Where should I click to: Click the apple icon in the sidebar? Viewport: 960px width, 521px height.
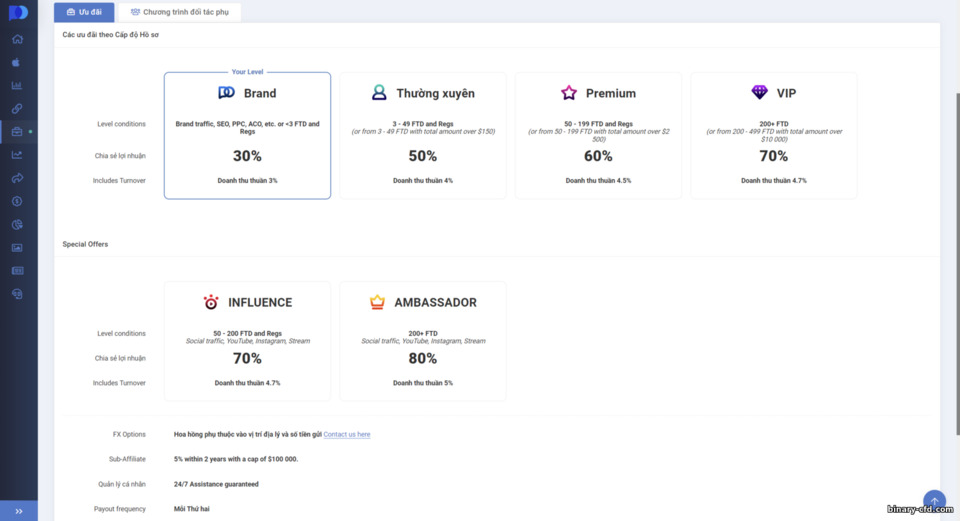[x=16, y=62]
